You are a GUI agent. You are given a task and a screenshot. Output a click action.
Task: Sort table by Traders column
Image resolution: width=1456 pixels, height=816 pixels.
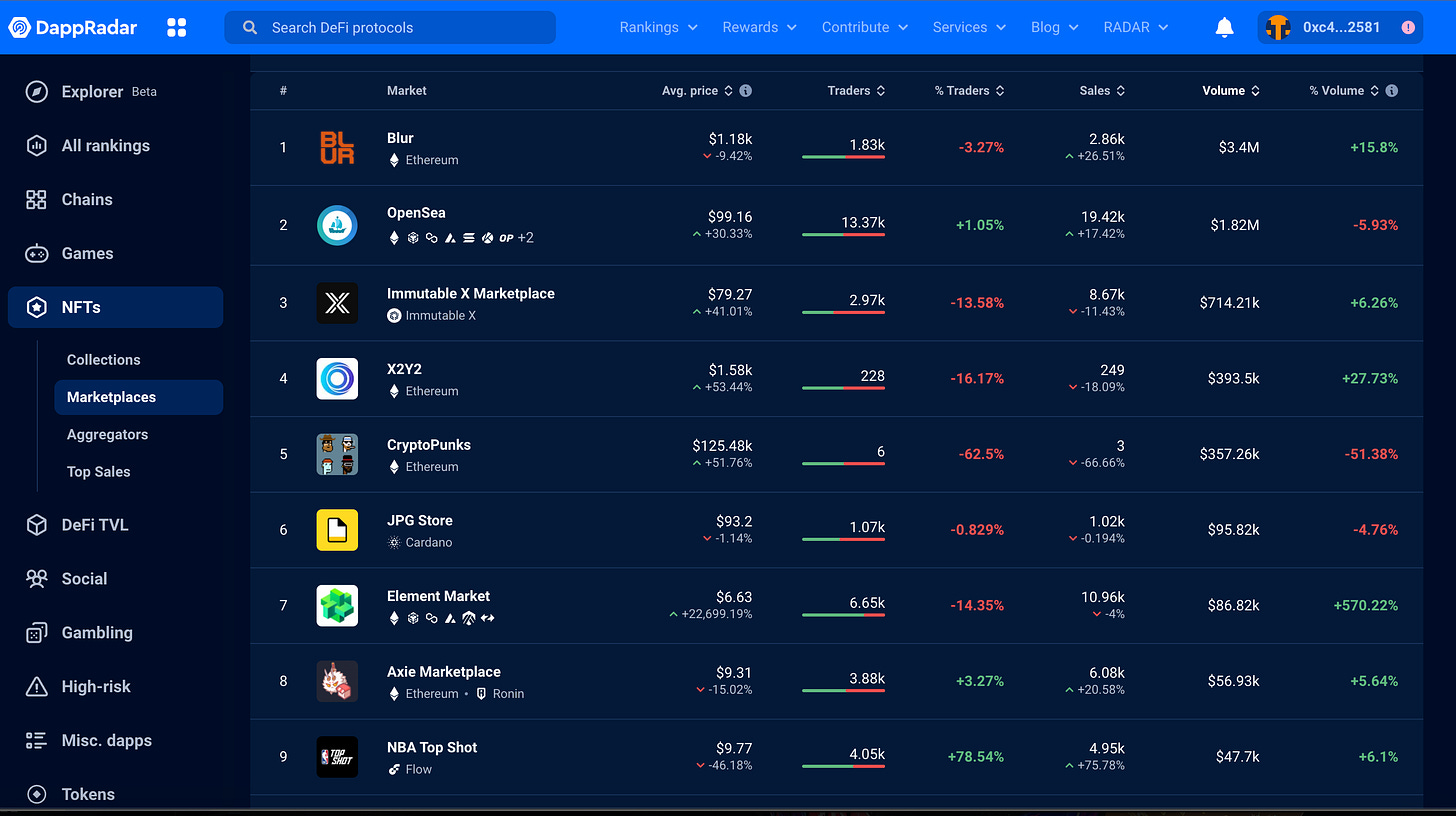pyautogui.click(x=856, y=91)
